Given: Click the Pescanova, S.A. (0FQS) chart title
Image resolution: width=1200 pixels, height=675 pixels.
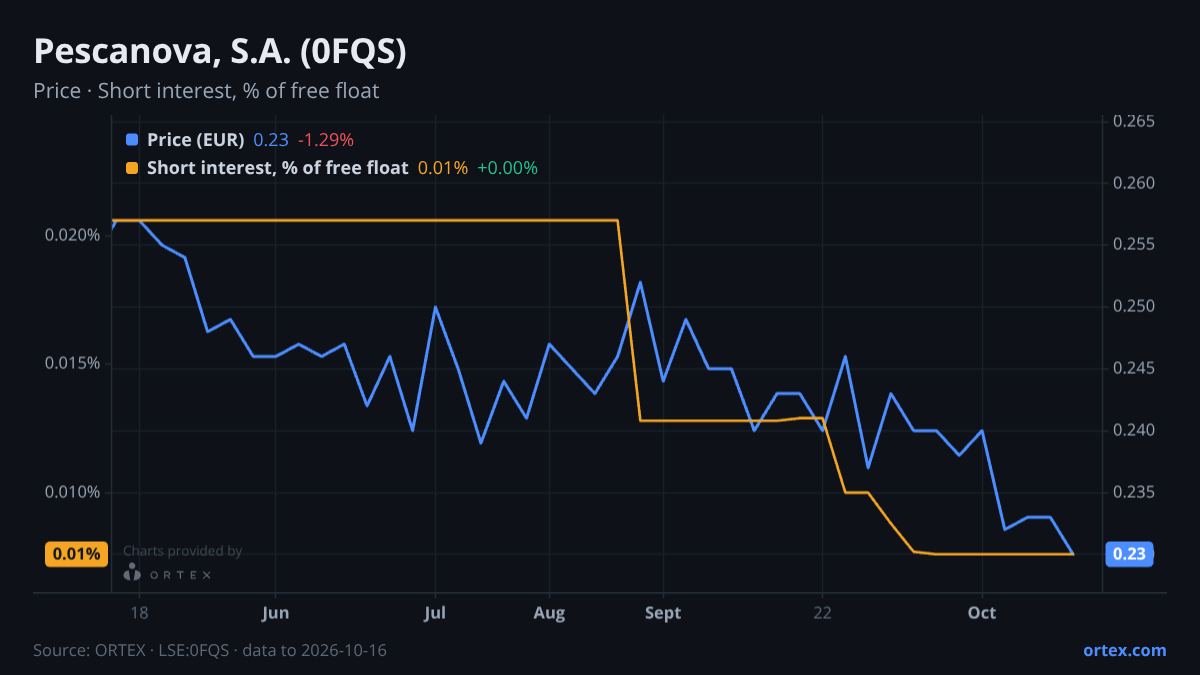Looking at the screenshot, I should point(220,52).
